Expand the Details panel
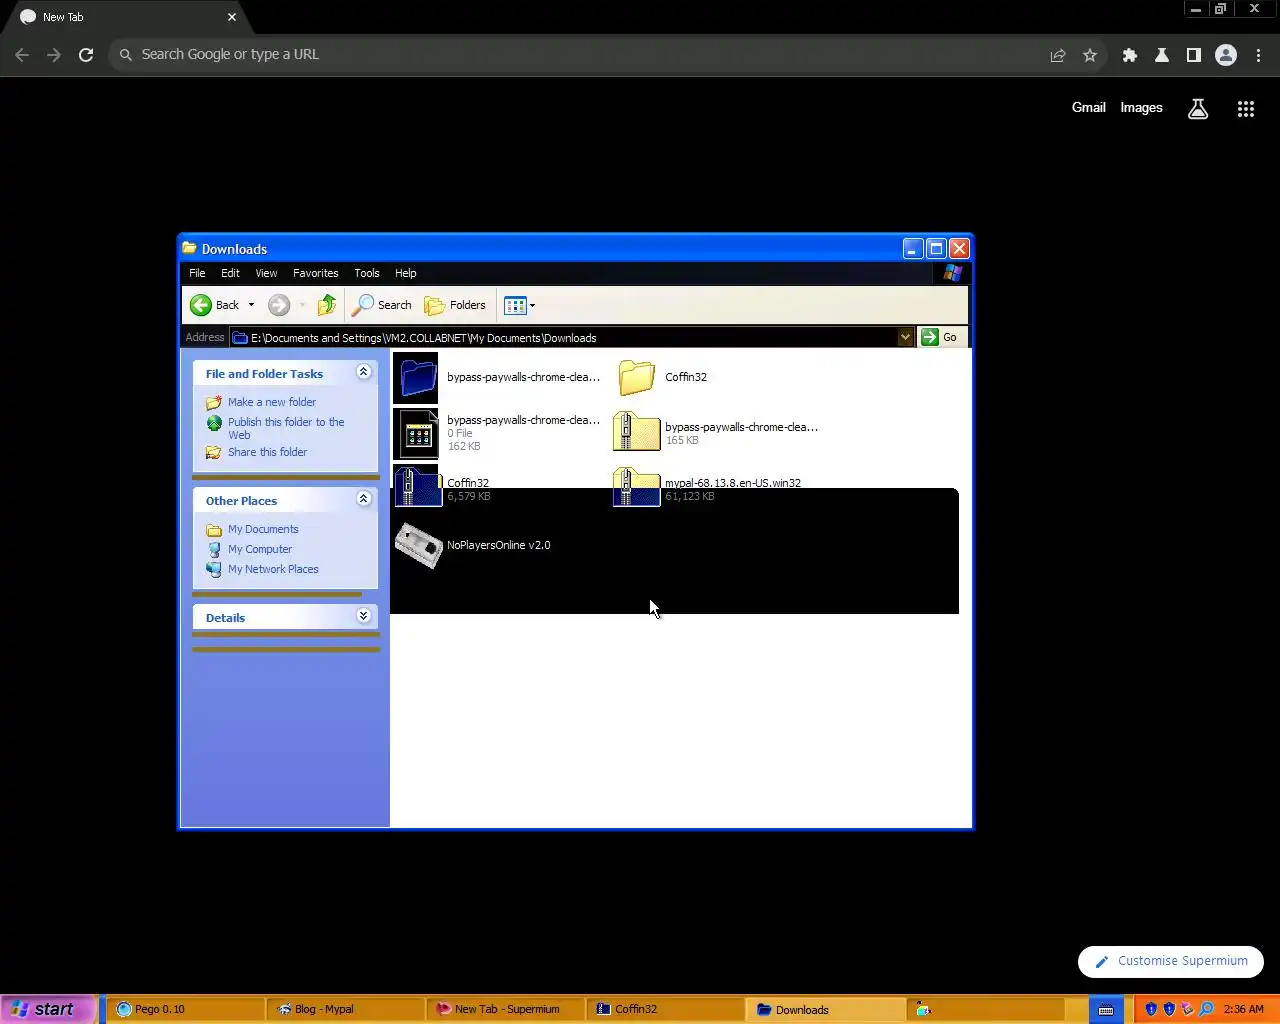 coord(364,616)
